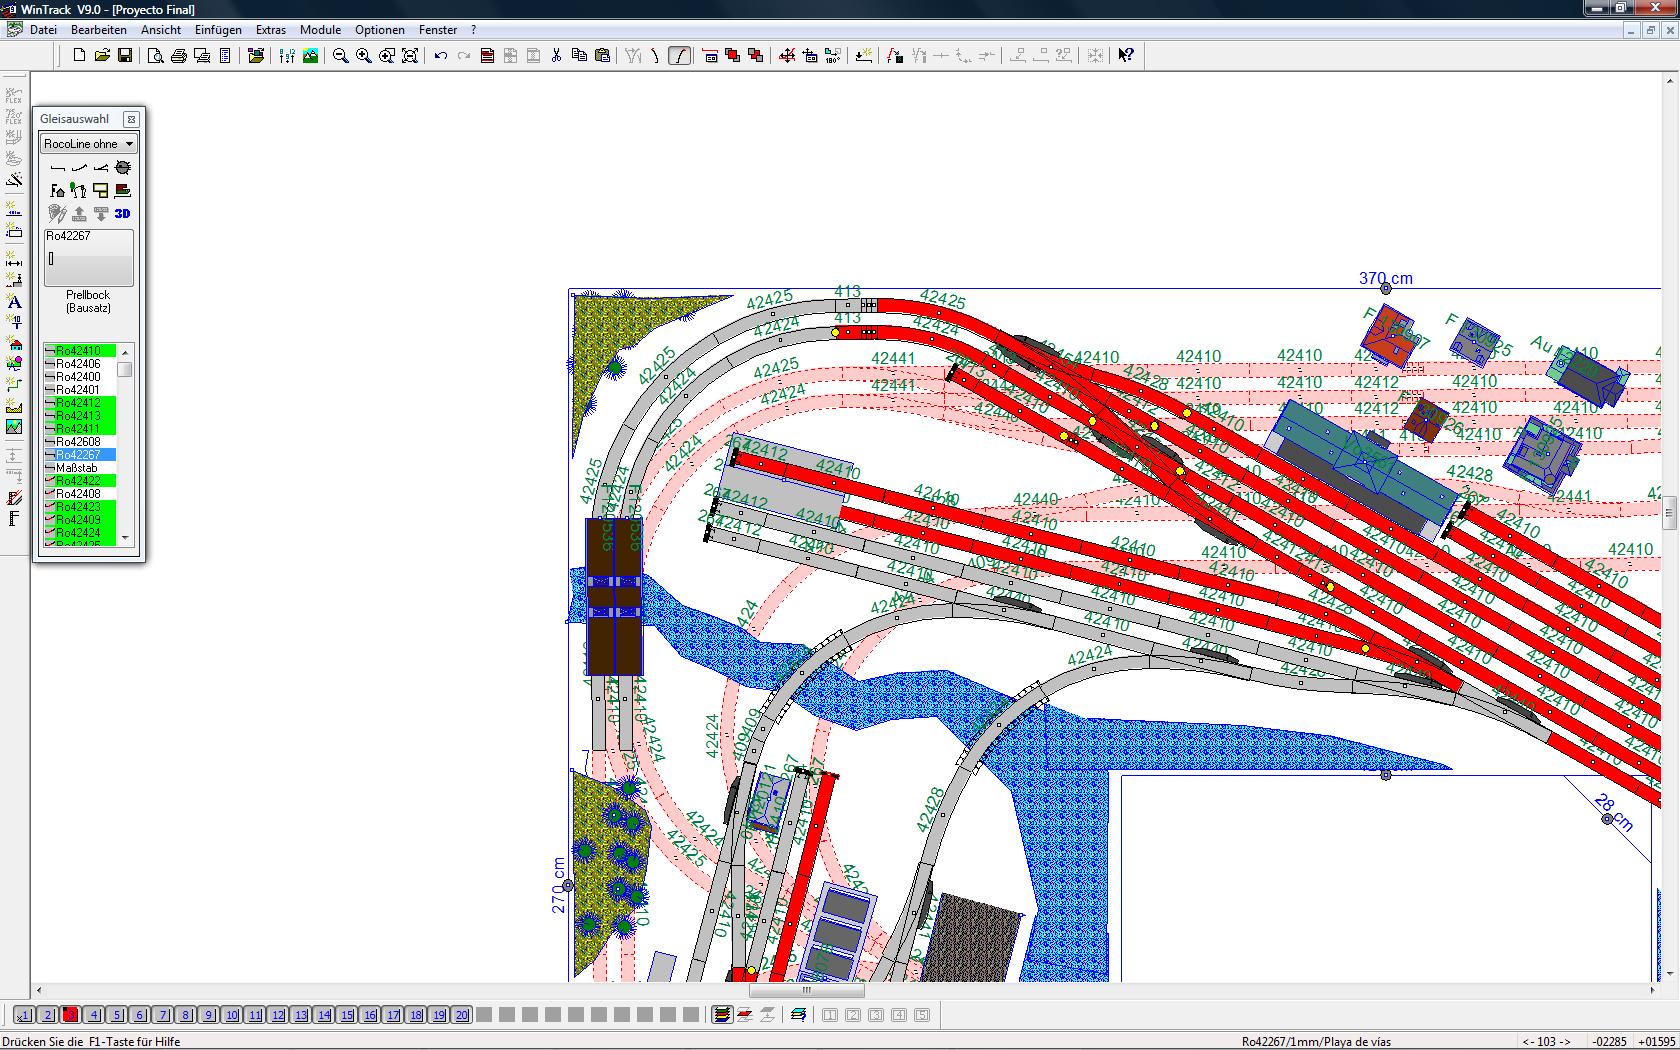Click the track list scroll up arrow
Image resolution: width=1680 pixels, height=1050 pixels.
pyautogui.click(x=125, y=352)
